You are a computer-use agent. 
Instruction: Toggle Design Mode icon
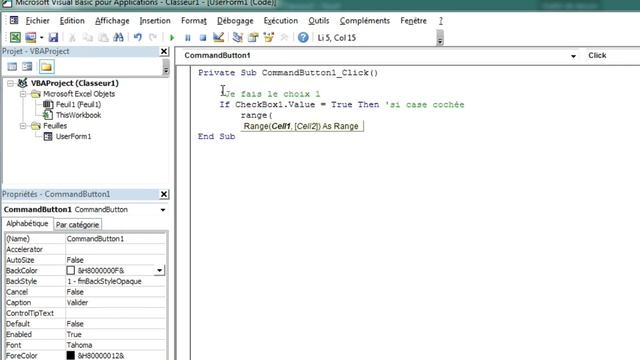(x=218, y=38)
